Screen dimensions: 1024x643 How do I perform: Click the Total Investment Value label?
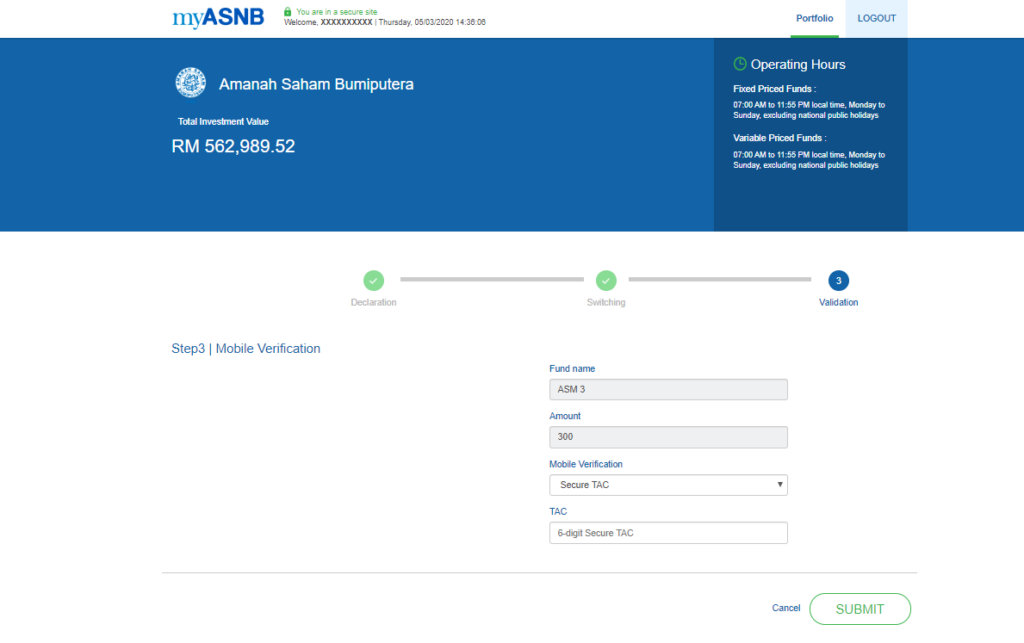223,121
